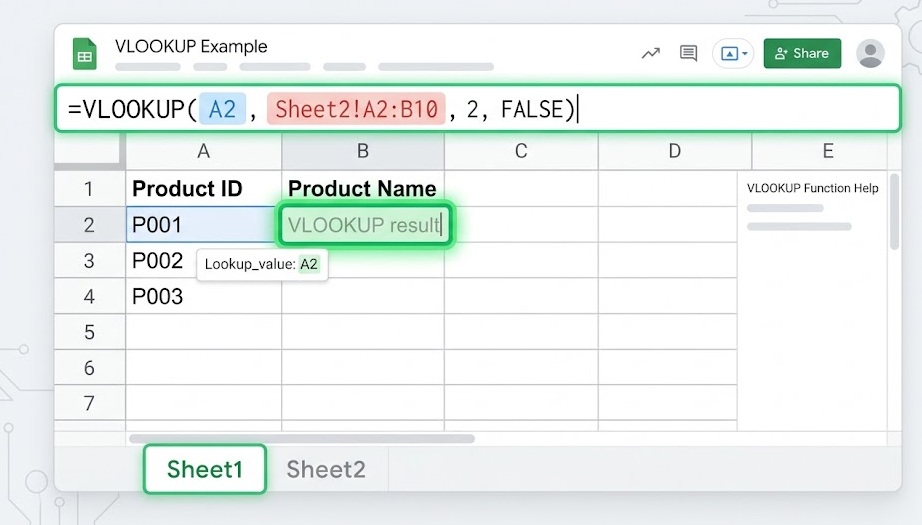Click the green Share button
This screenshot has height=525, width=922.
802,53
